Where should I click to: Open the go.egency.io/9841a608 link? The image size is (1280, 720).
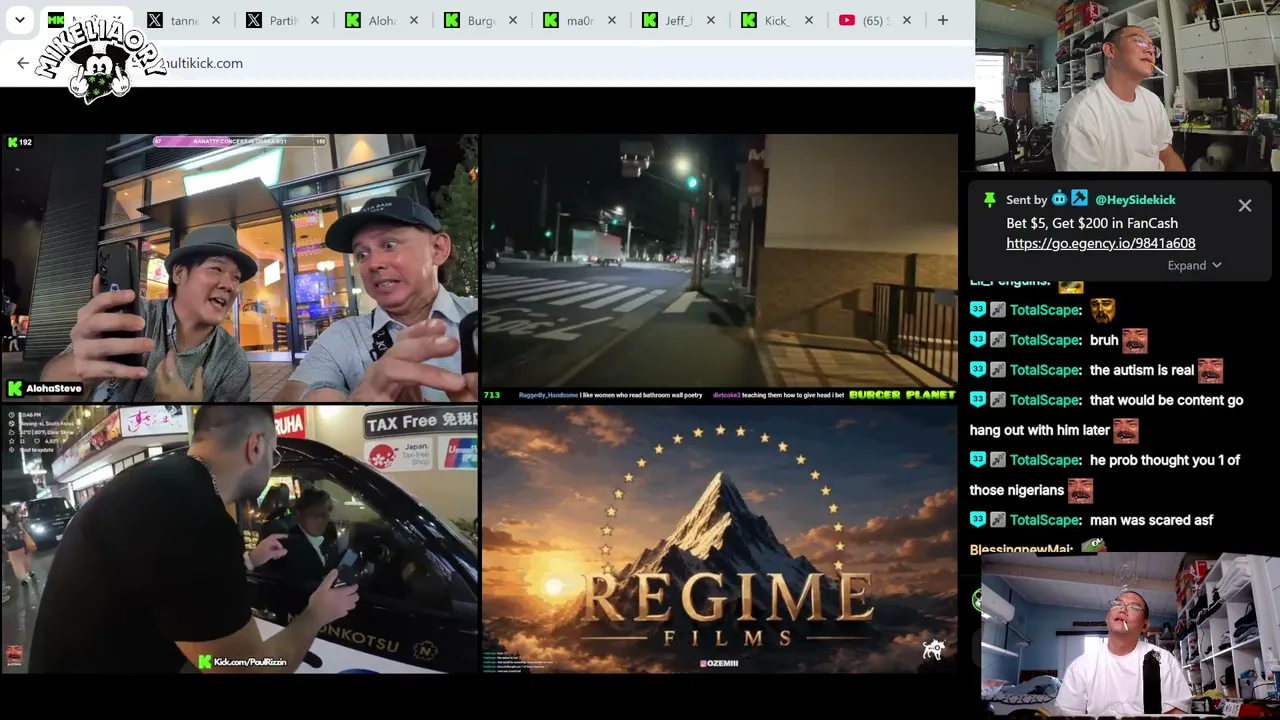pyautogui.click(x=1100, y=243)
